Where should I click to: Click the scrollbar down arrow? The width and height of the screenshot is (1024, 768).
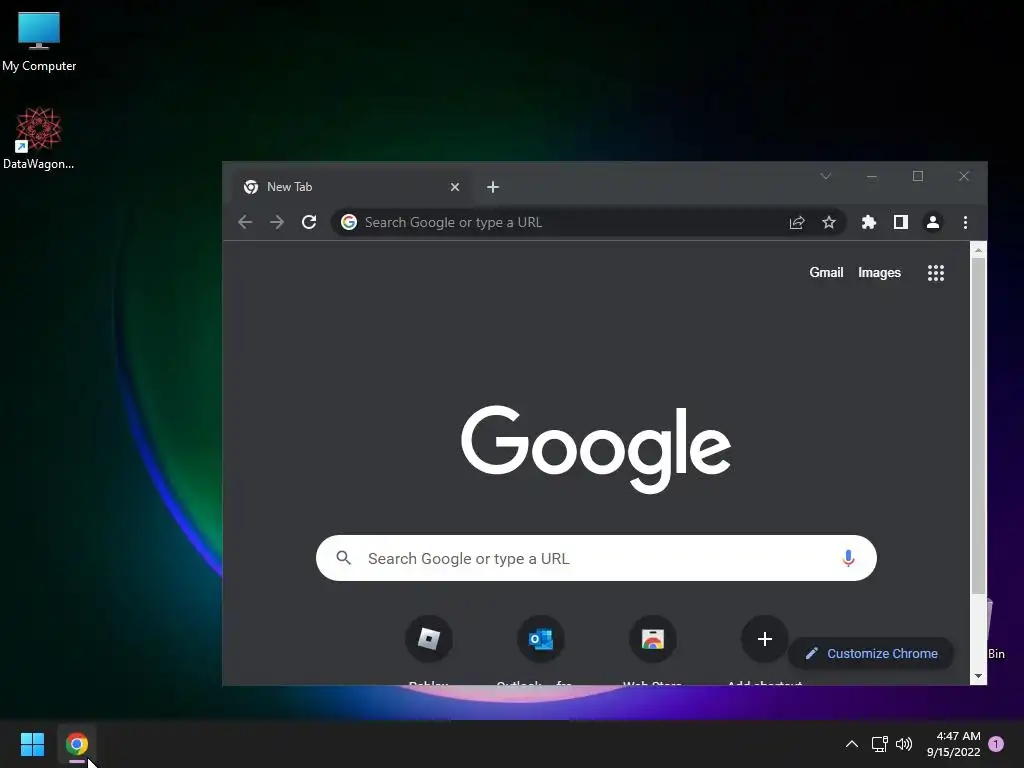[x=978, y=677]
